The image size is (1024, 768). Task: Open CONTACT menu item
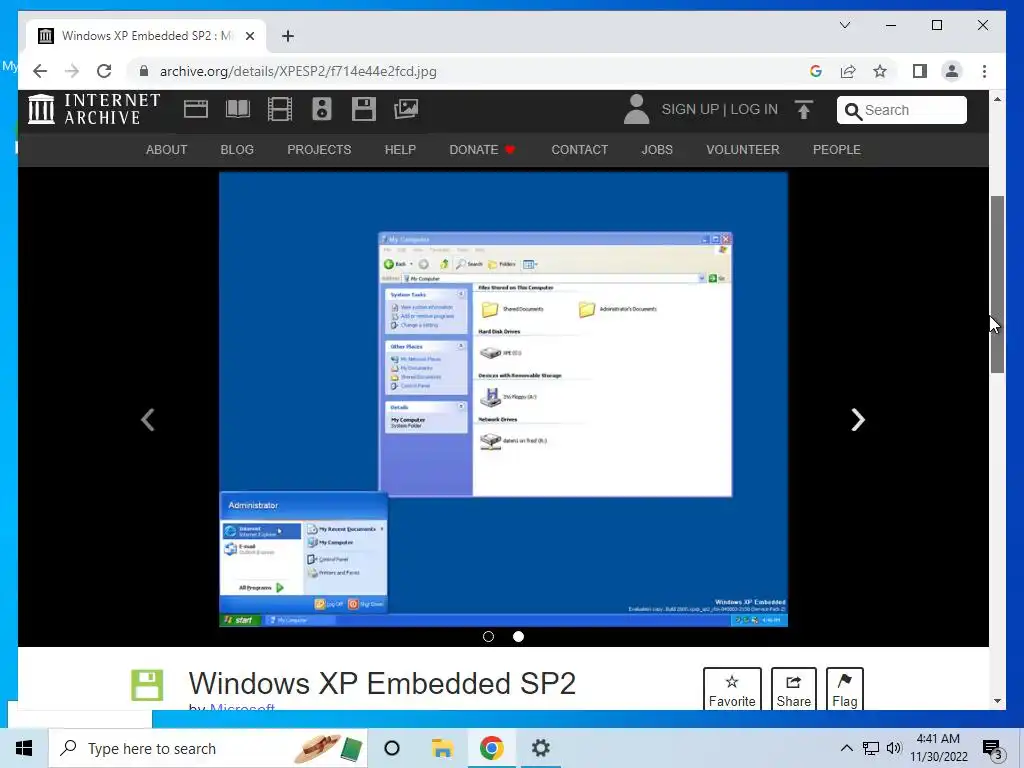579,150
